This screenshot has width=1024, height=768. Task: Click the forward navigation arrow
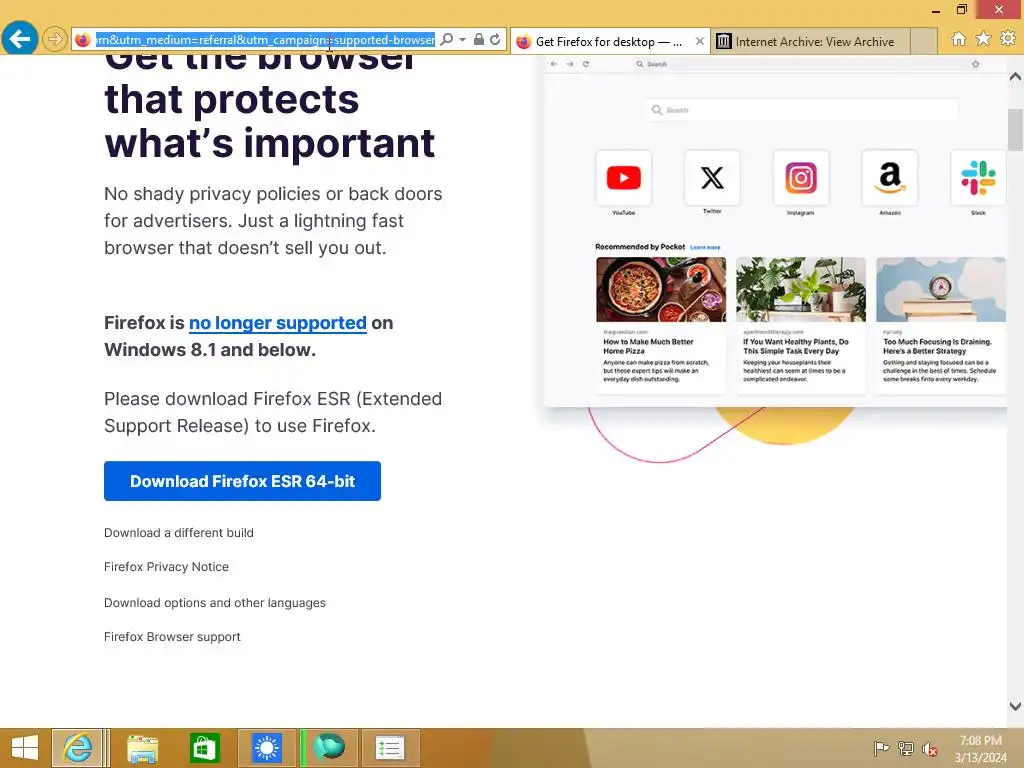(x=55, y=39)
